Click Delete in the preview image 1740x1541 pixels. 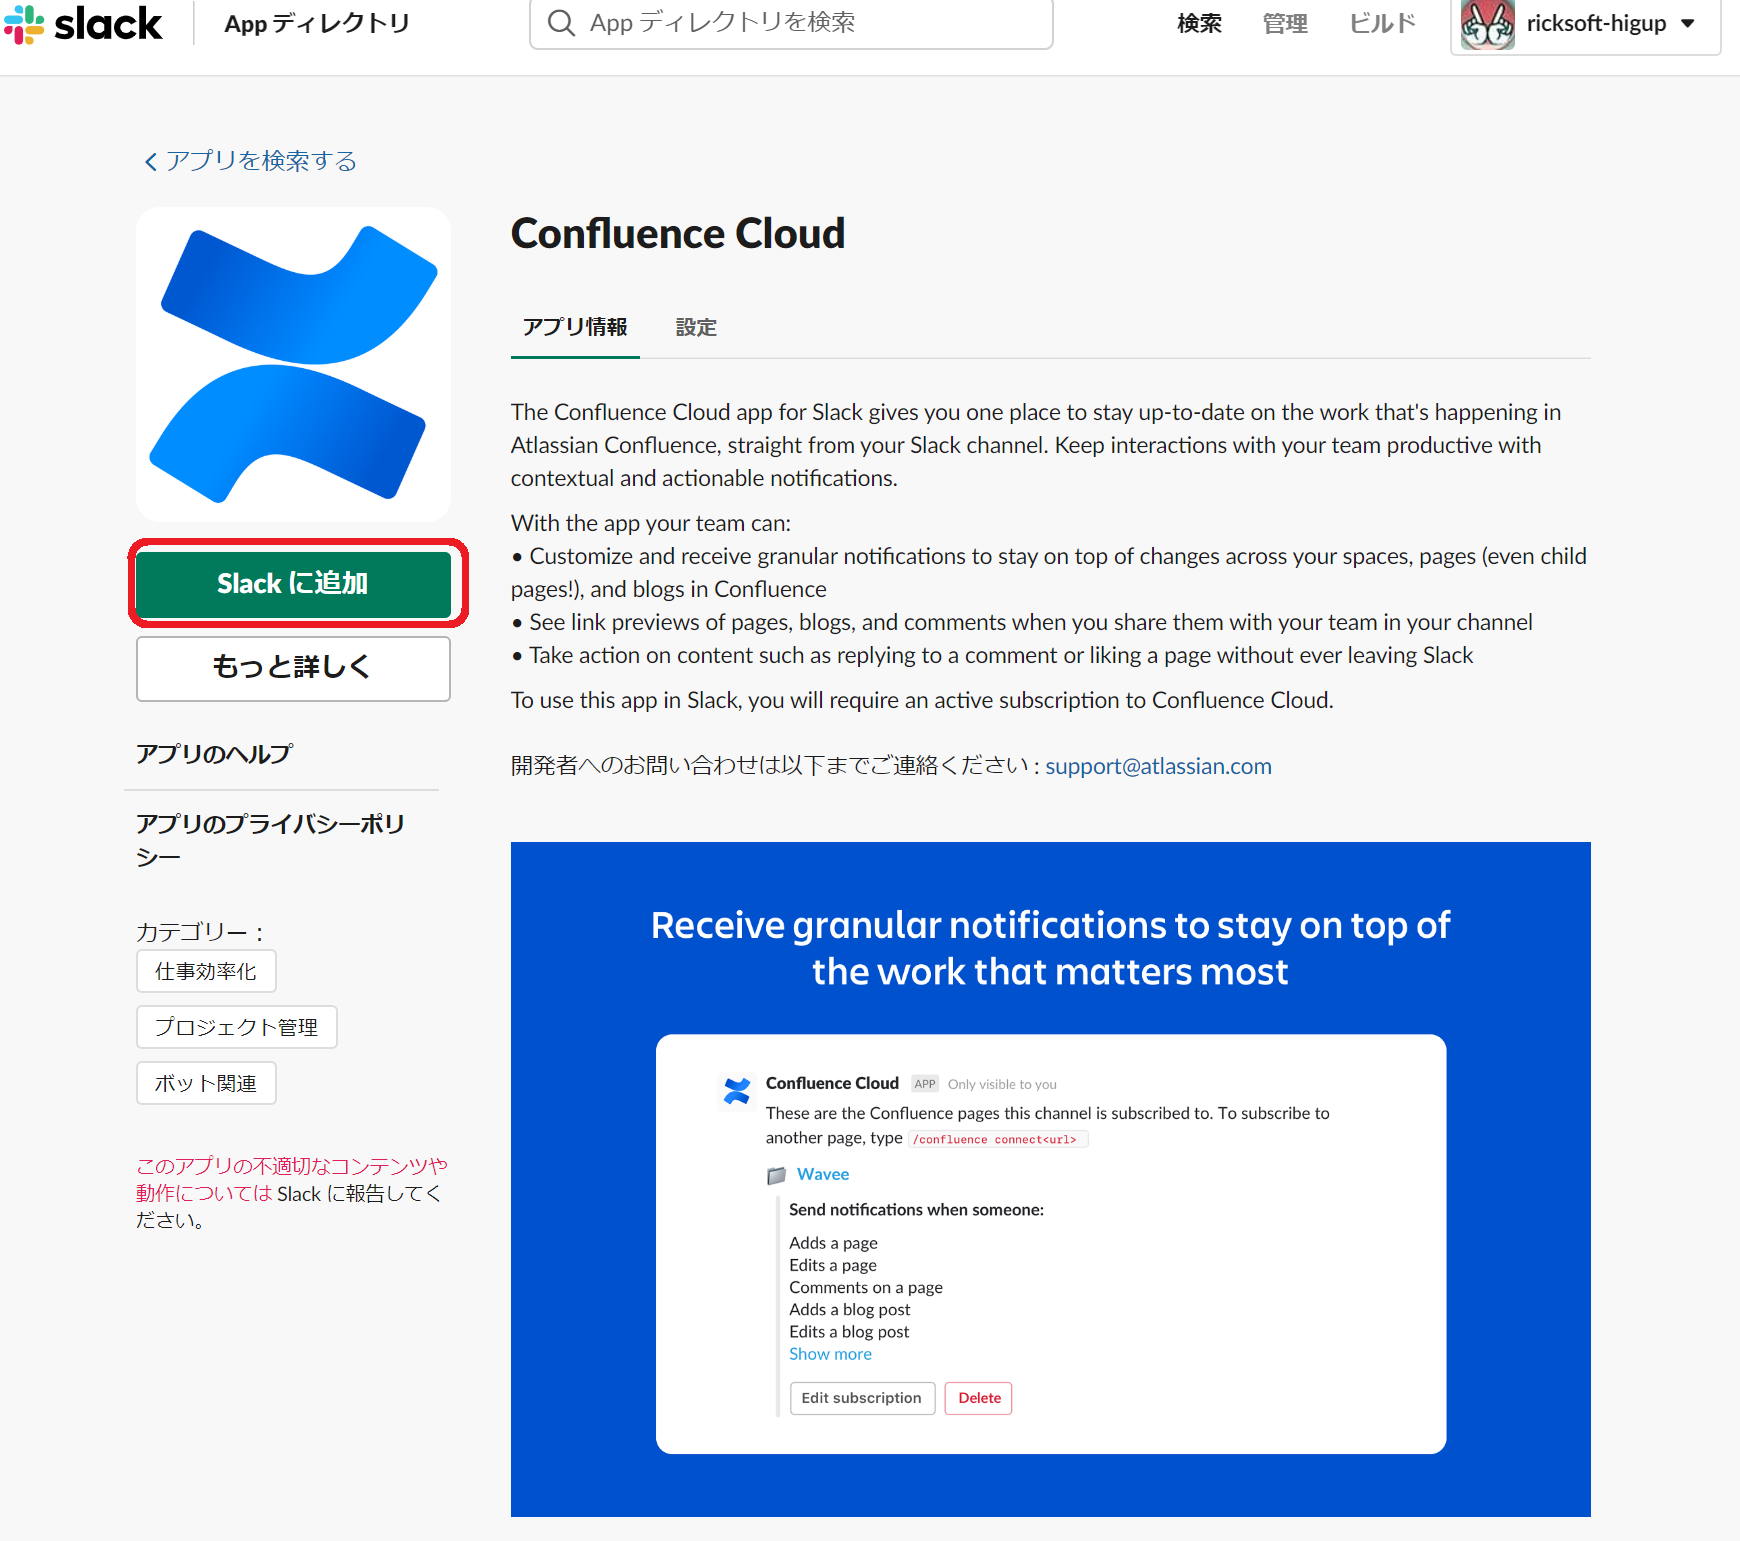(979, 1398)
